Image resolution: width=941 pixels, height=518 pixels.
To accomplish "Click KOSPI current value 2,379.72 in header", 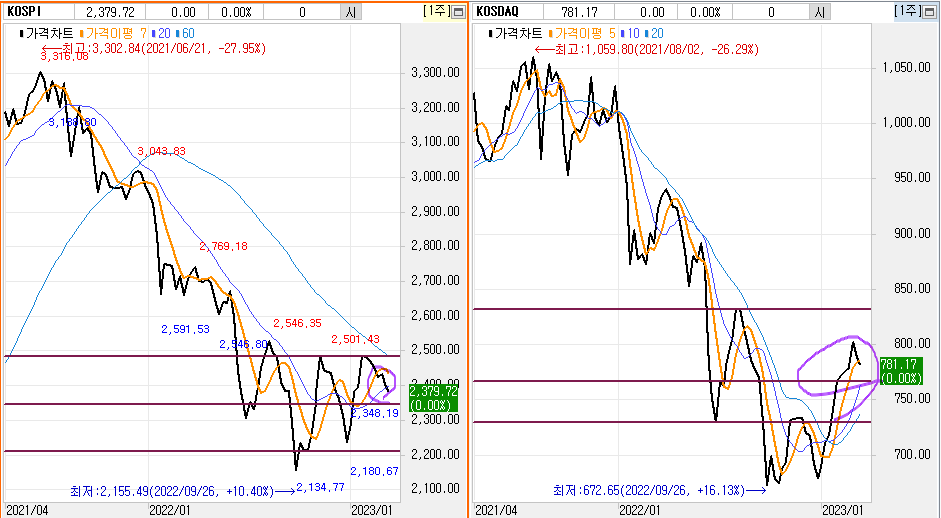I will tap(110, 12).
